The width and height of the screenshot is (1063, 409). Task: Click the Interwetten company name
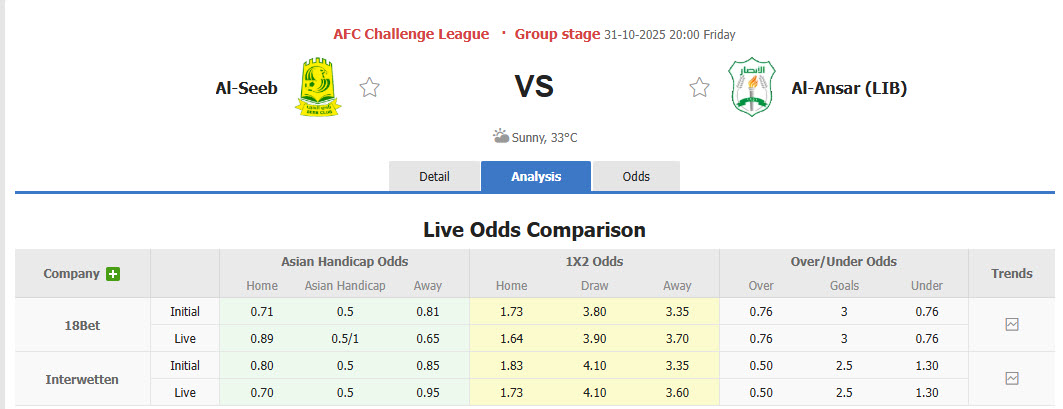point(82,379)
